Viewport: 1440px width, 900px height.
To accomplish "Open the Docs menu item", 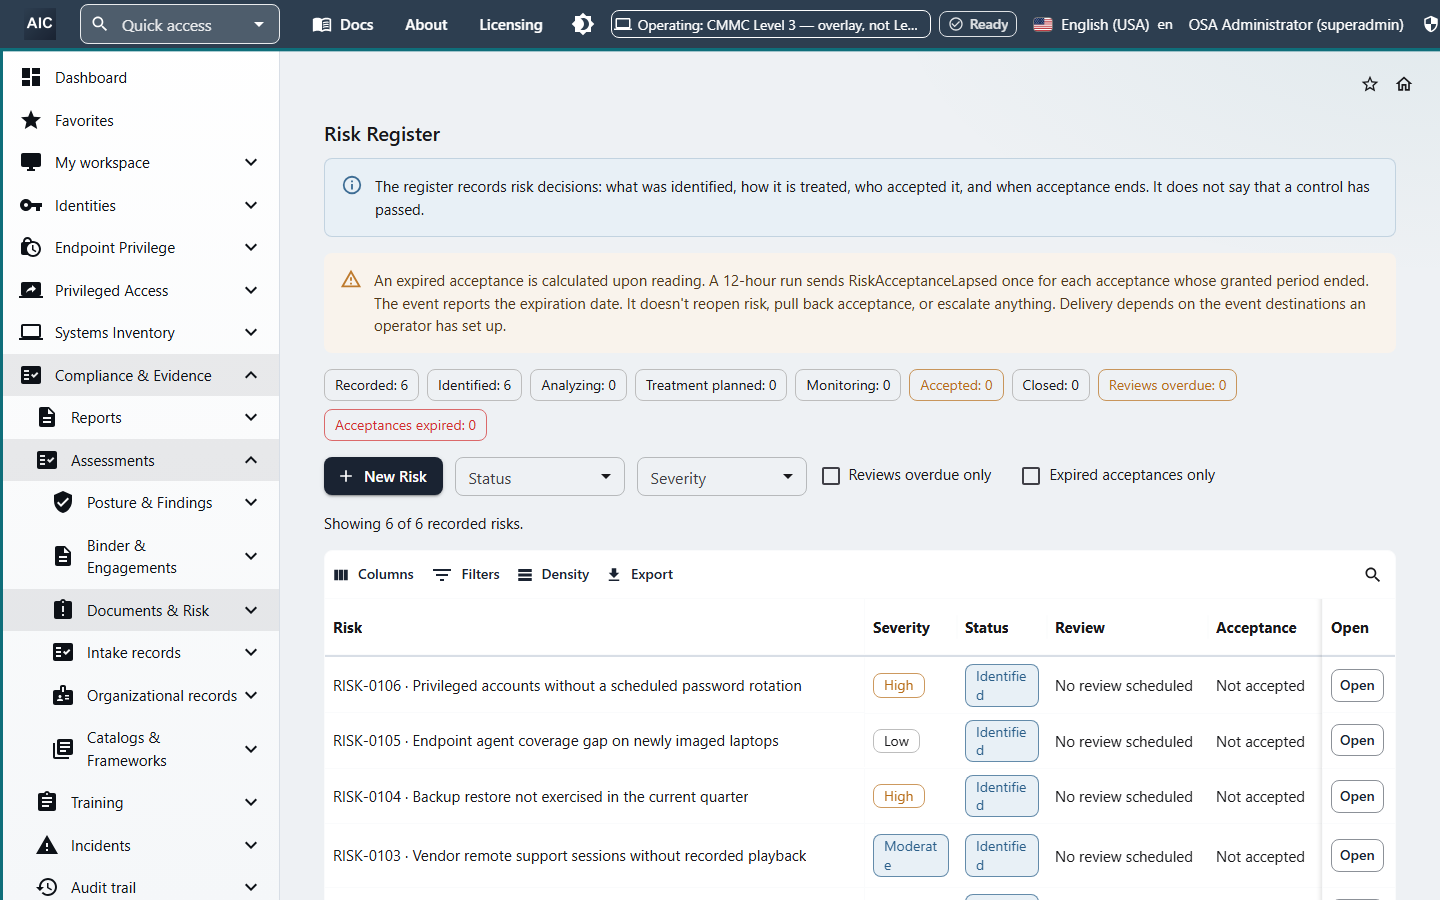I will click(343, 24).
